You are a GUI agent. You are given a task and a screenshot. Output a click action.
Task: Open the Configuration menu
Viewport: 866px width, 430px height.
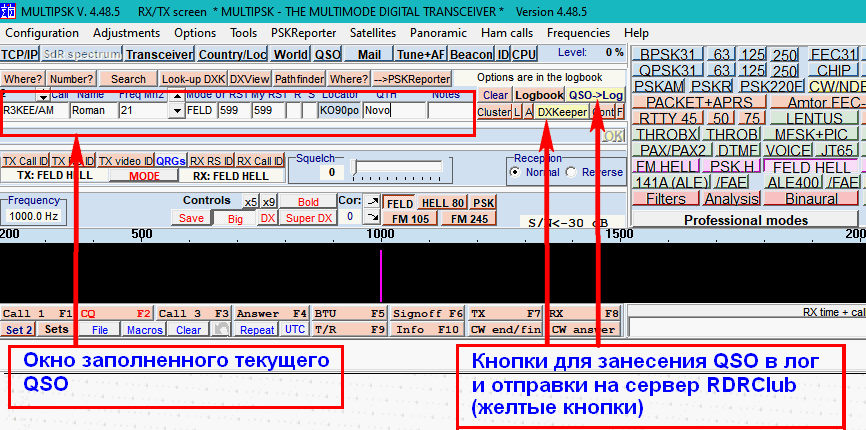42,33
